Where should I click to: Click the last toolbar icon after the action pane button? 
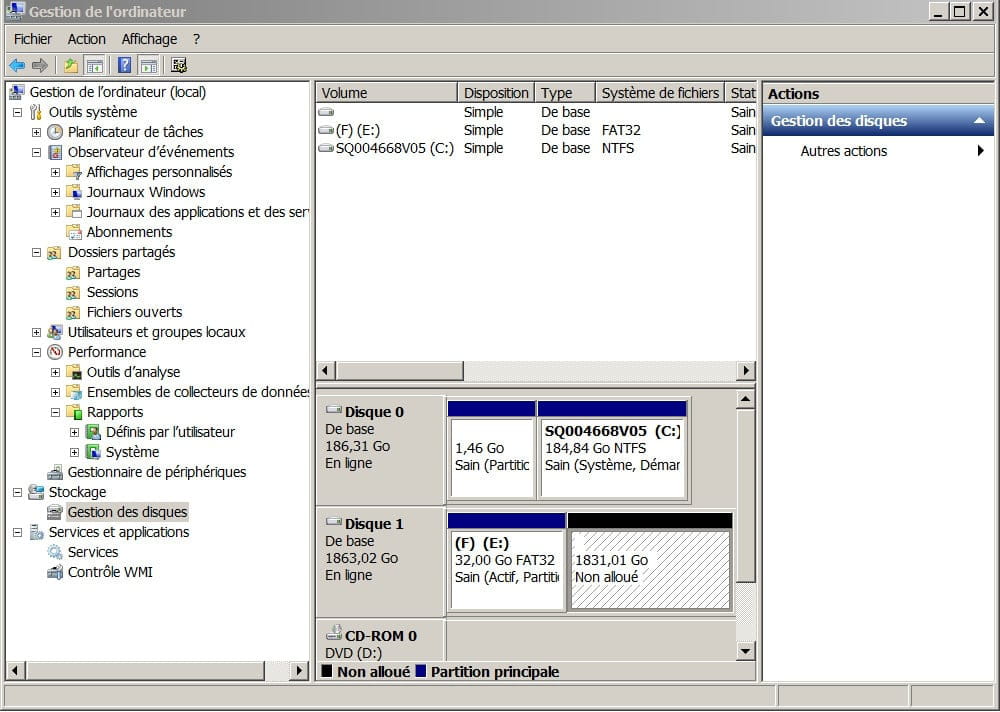179,65
